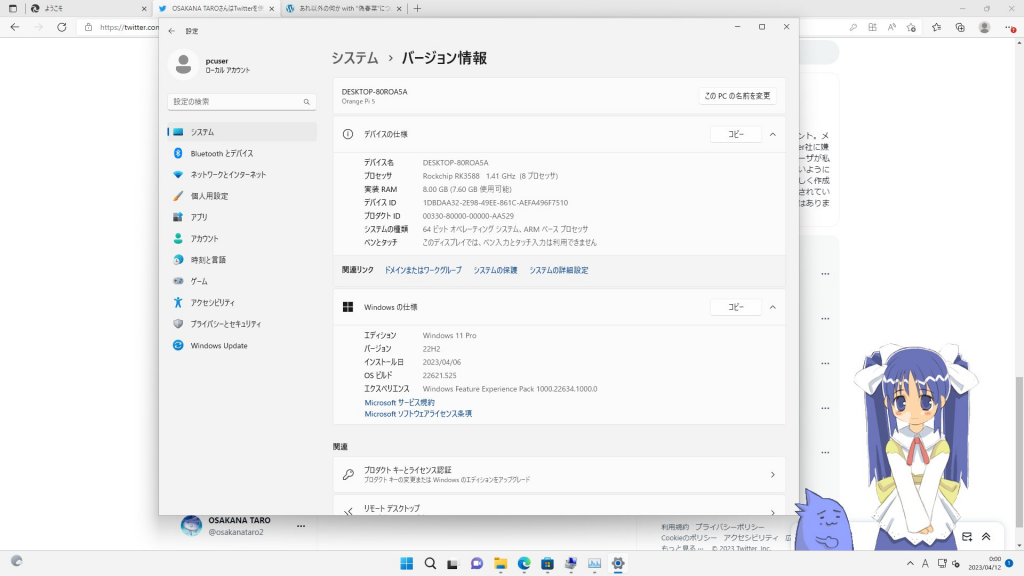
Task: Click the IME input mode A indicator
Action: [925, 564]
